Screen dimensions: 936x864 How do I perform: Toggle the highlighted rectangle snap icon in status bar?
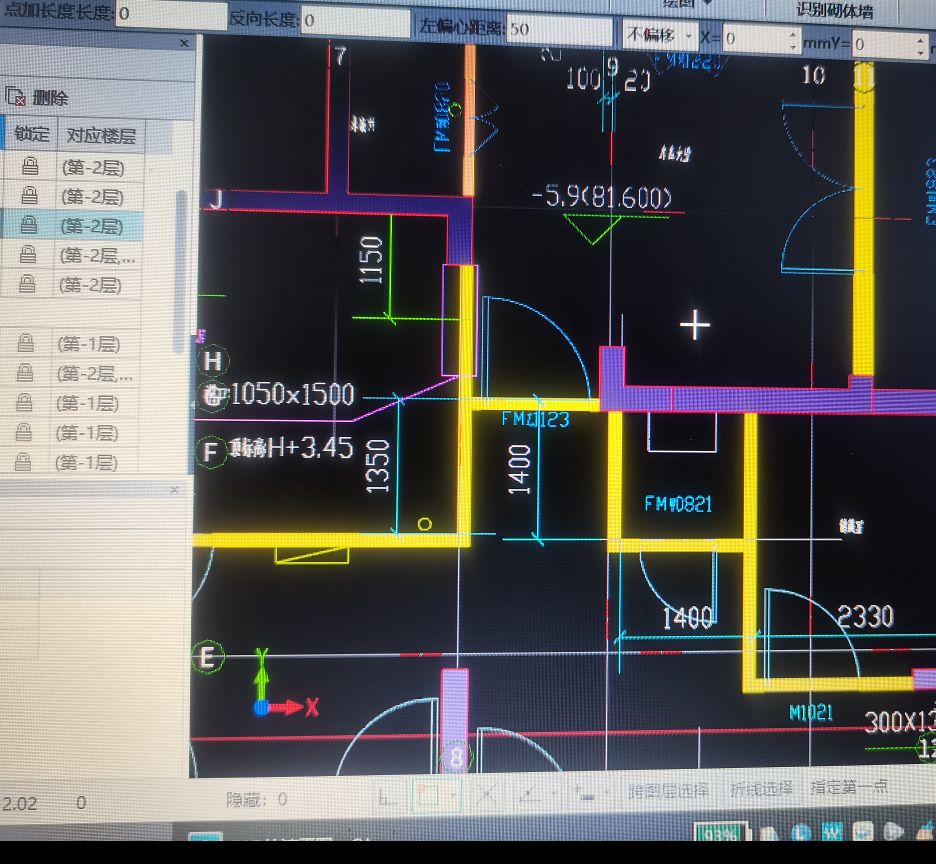click(x=428, y=794)
